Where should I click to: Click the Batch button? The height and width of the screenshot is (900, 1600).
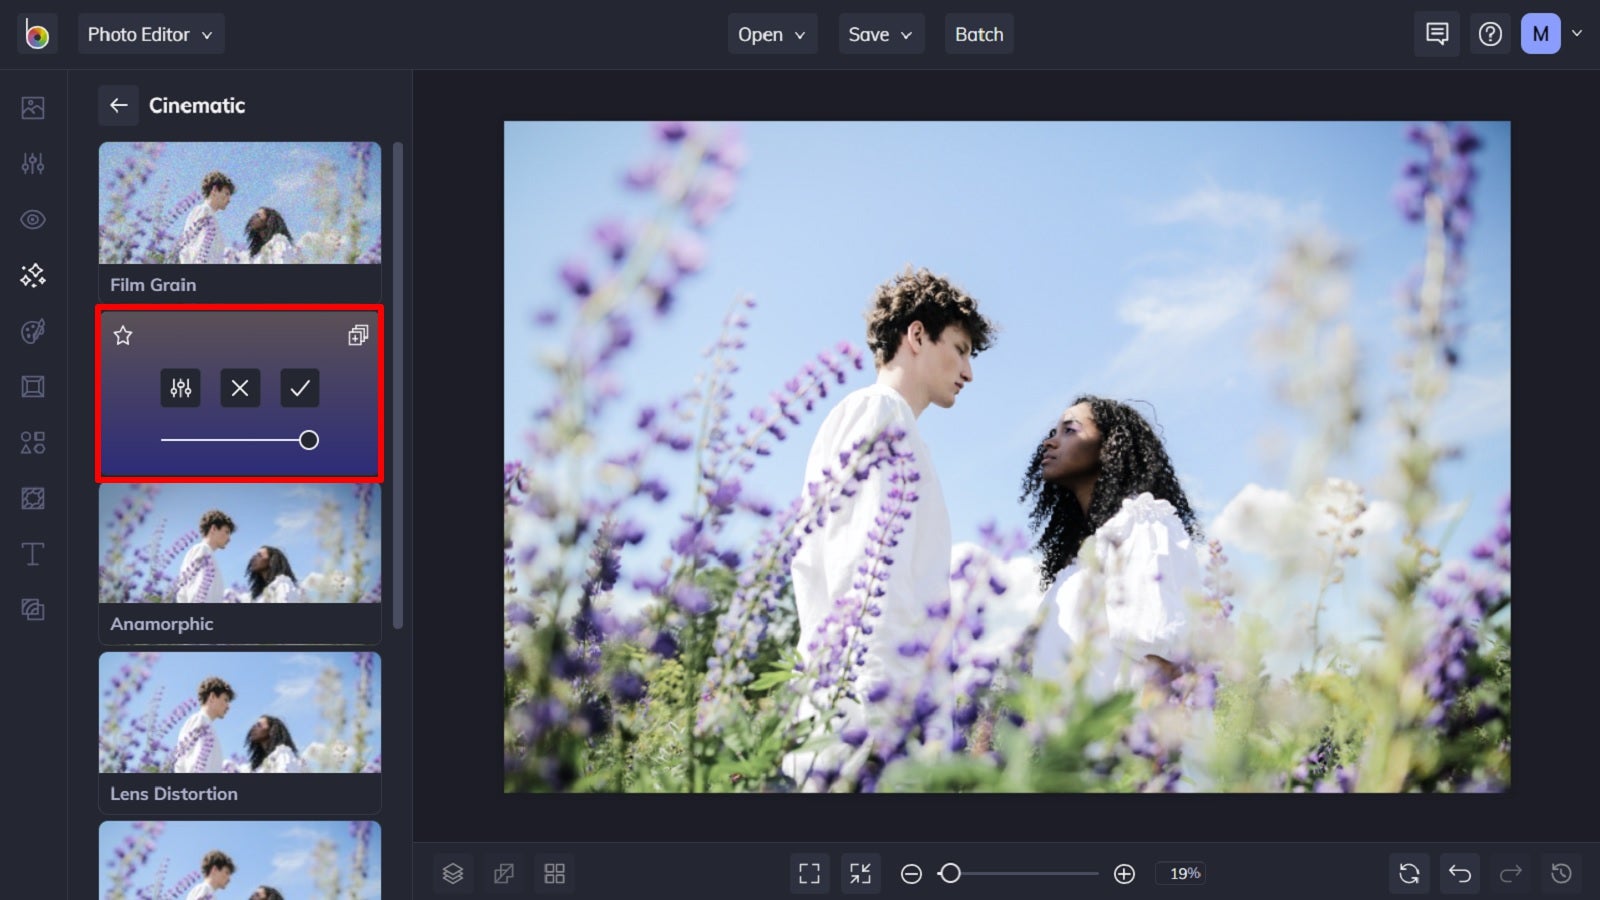(979, 33)
